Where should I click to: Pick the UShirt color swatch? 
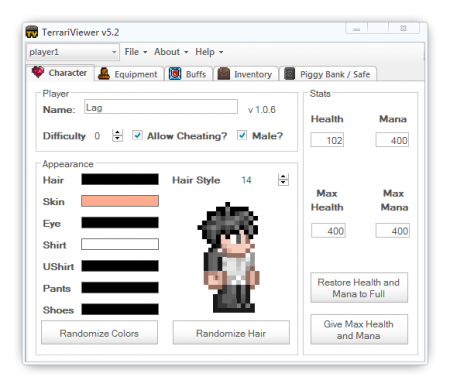pyautogui.click(x=120, y=266)
